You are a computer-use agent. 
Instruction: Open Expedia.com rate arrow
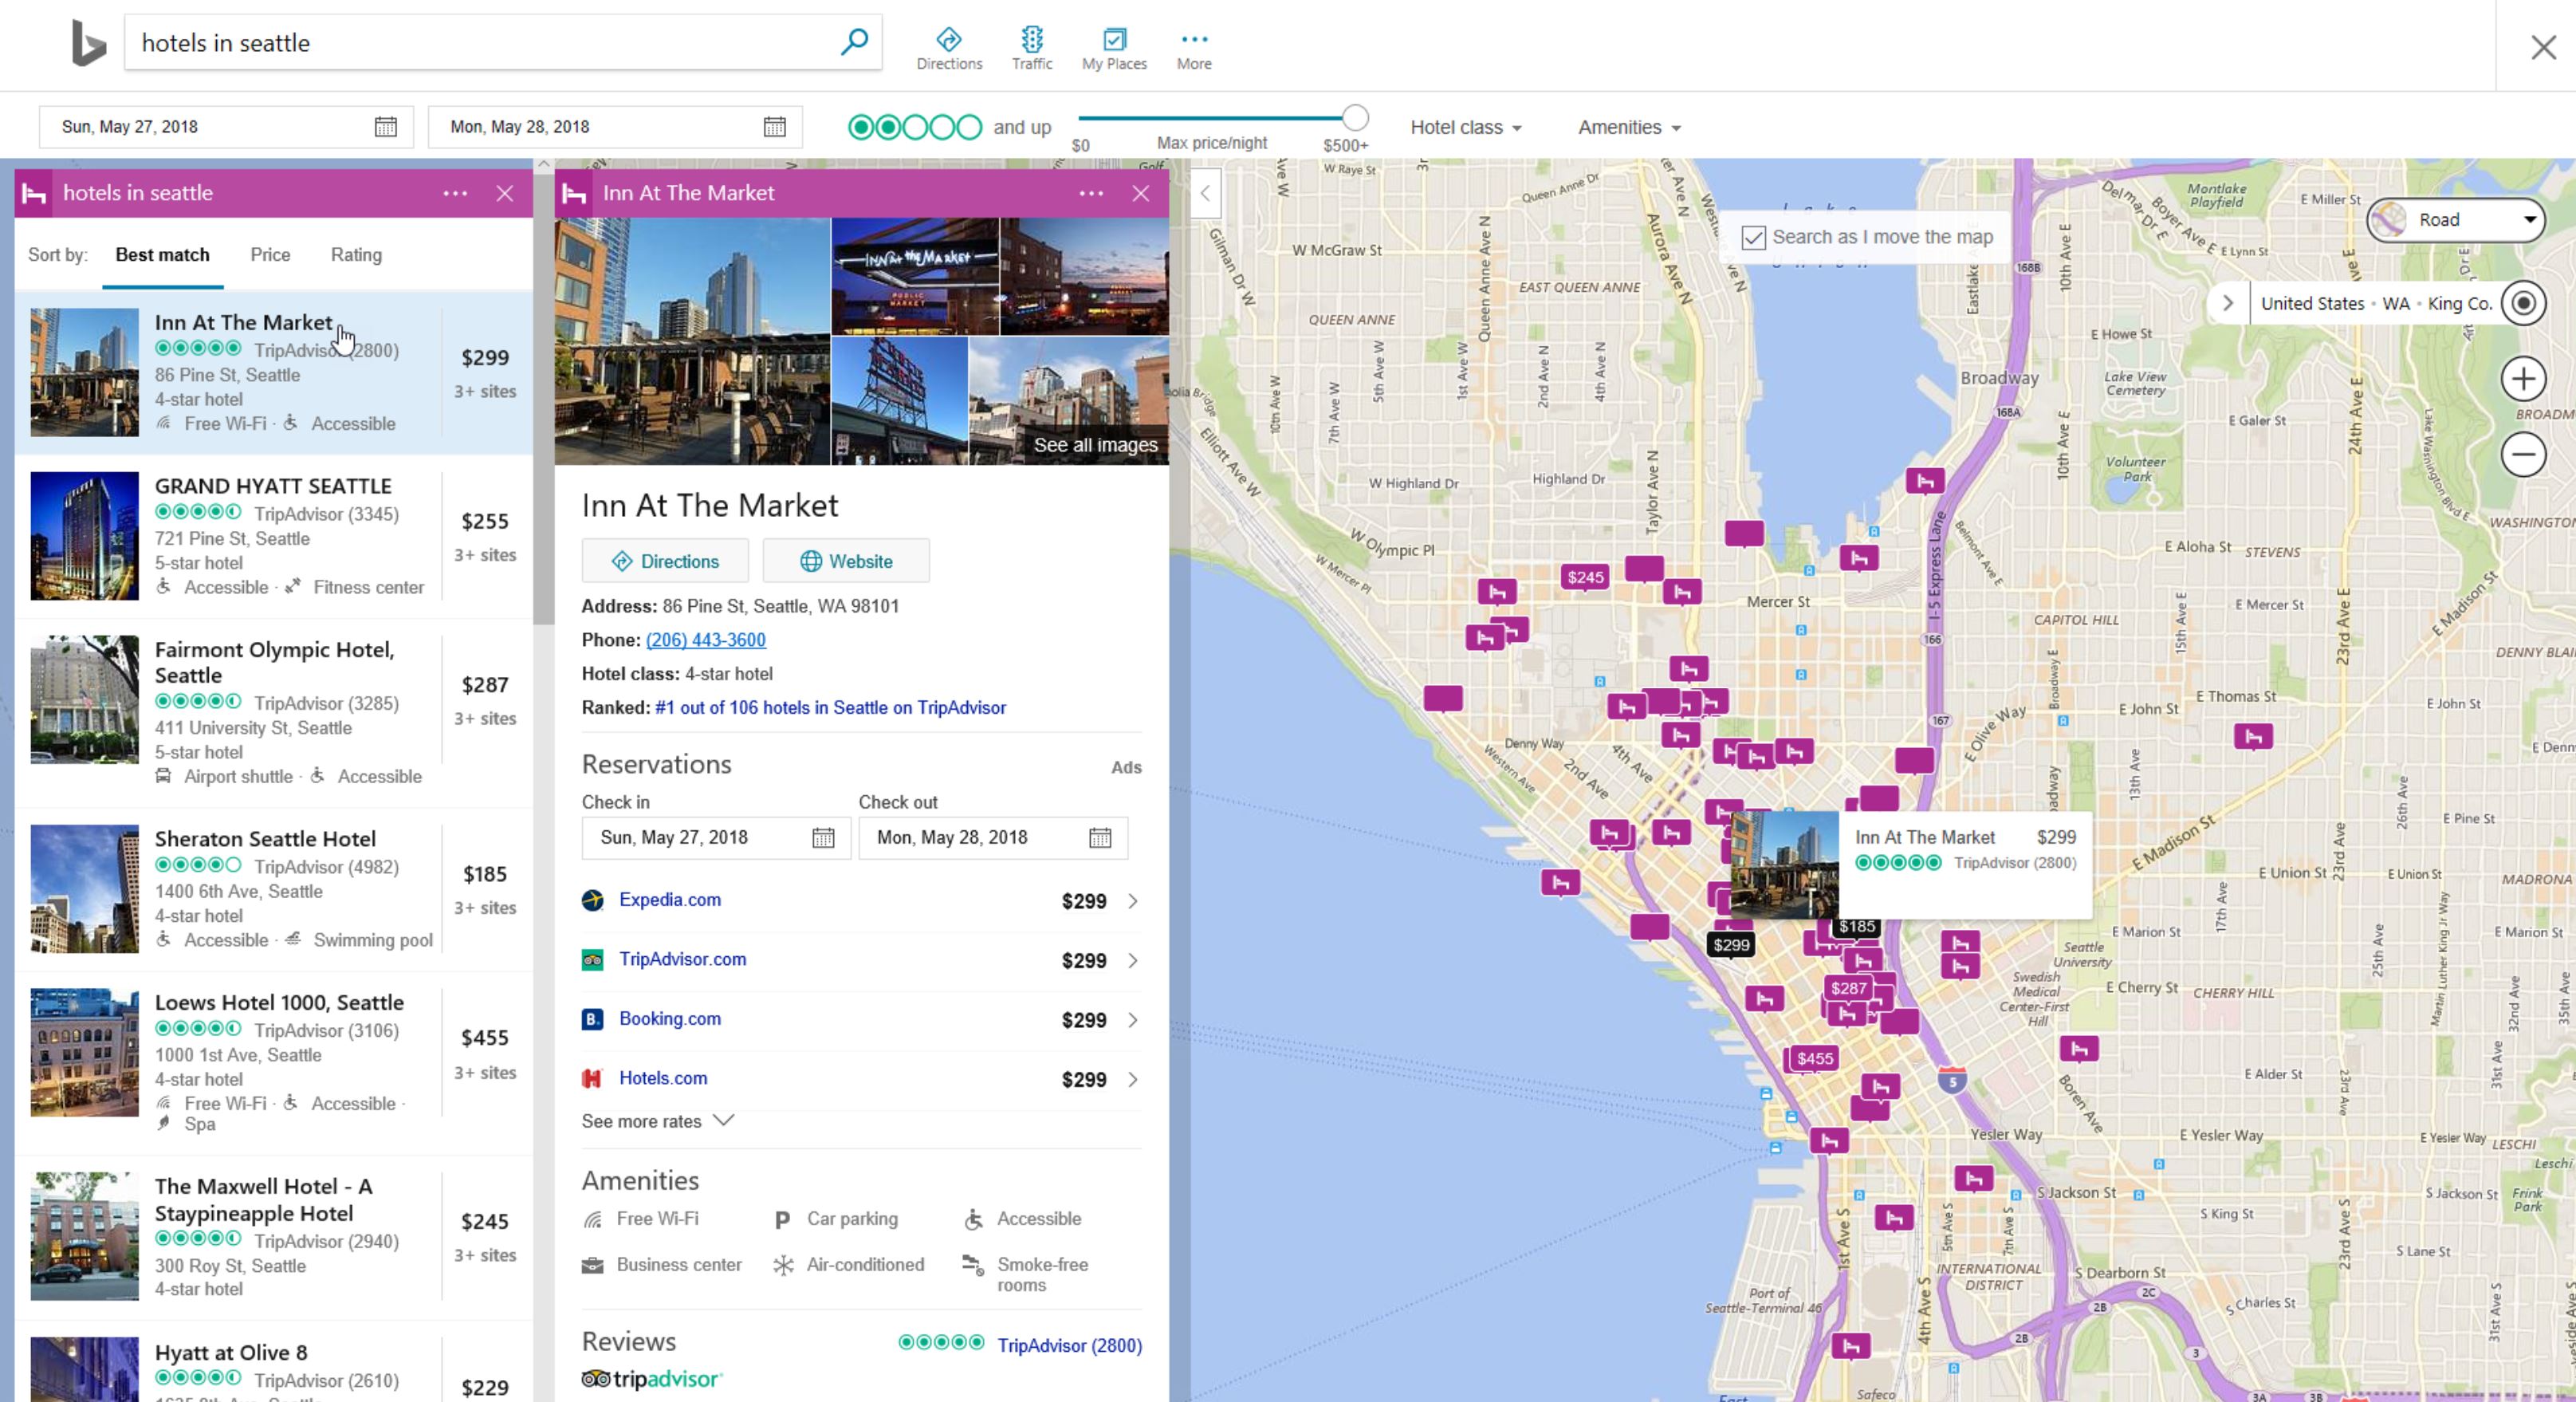point(1133,901)
